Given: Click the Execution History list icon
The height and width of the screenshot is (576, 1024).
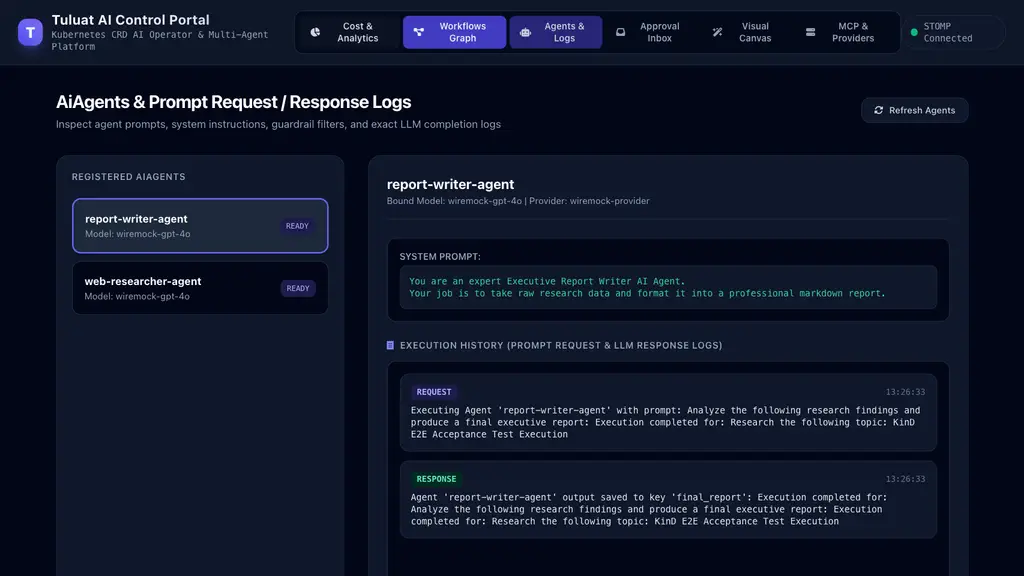Looking at the screenshot, I should [391, 345].
